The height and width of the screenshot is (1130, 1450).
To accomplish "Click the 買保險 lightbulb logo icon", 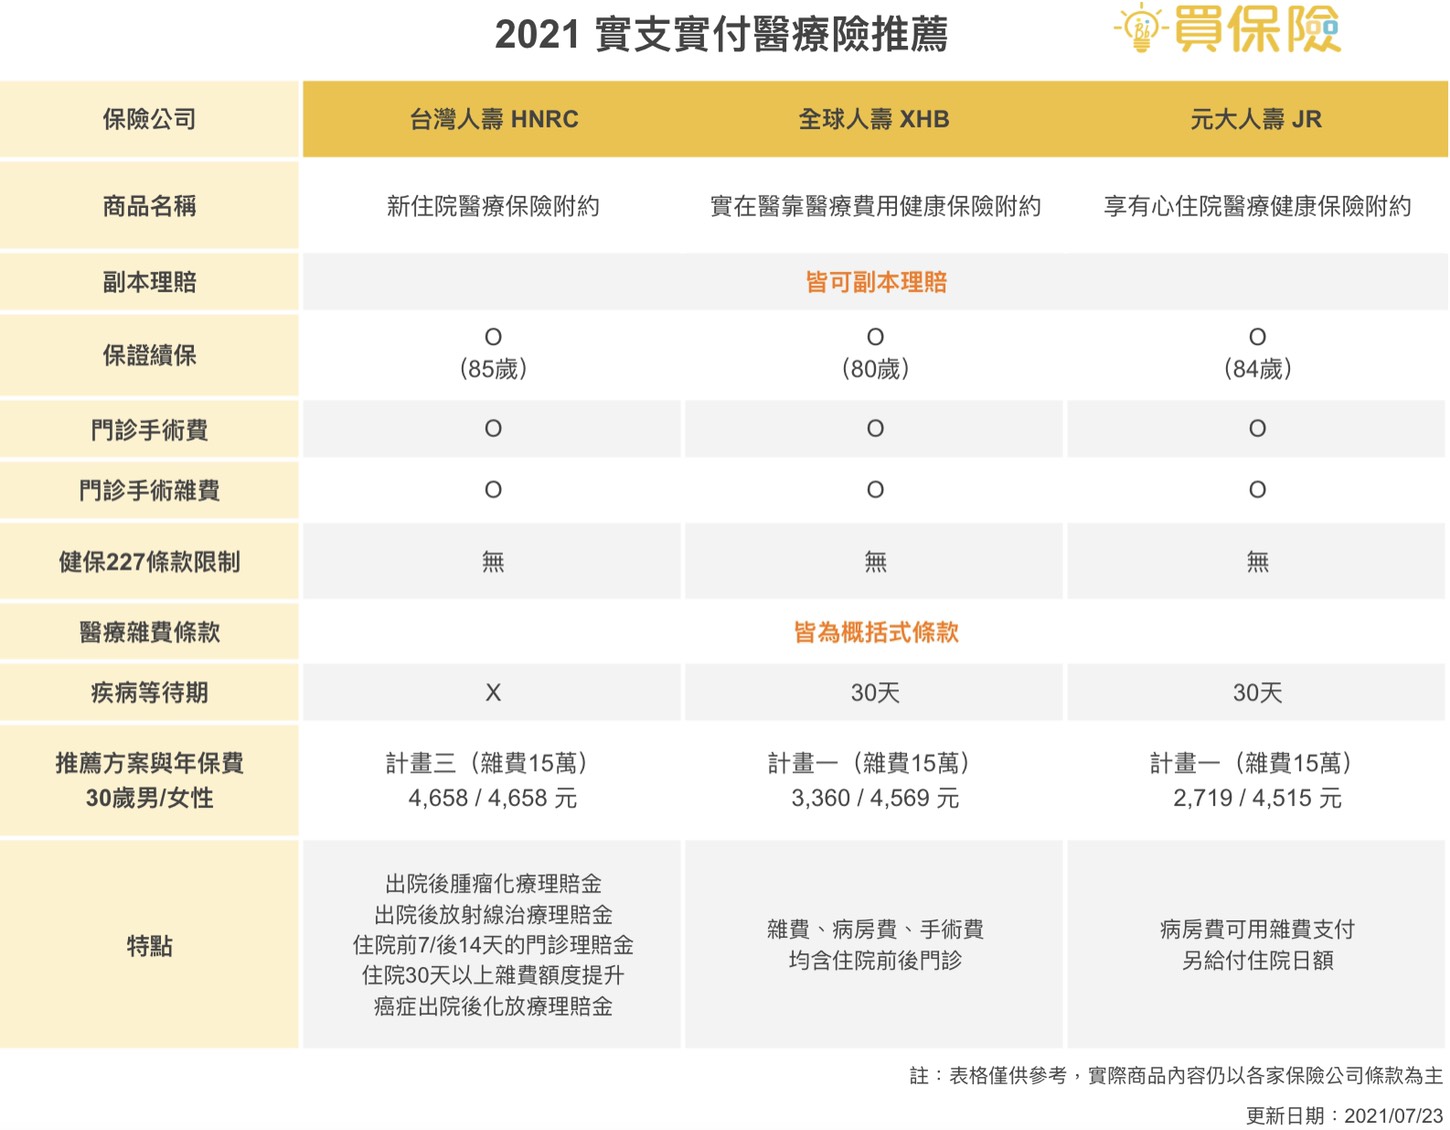I will [x=1139, y=29].
